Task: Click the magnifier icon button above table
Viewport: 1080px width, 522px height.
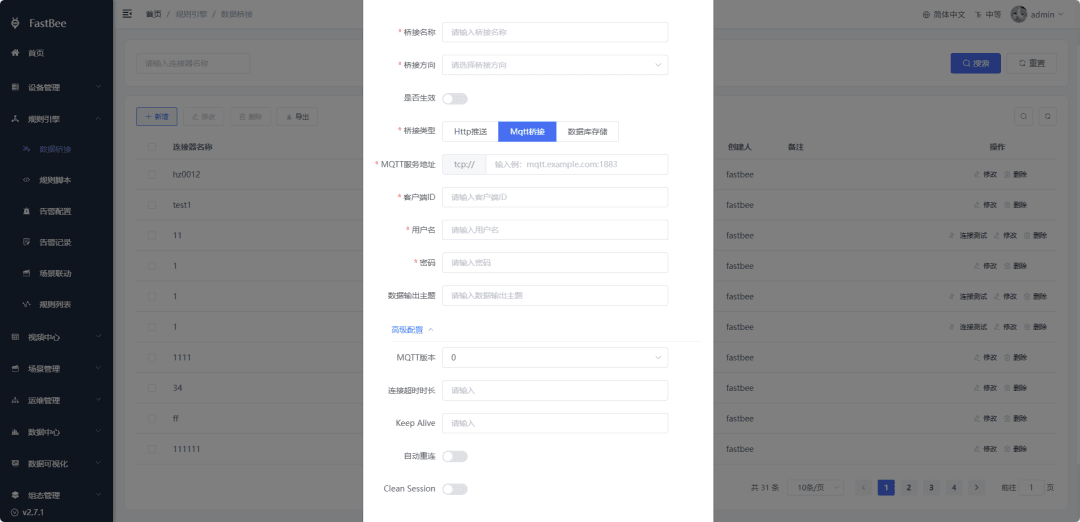Action: click(1025, 117)
